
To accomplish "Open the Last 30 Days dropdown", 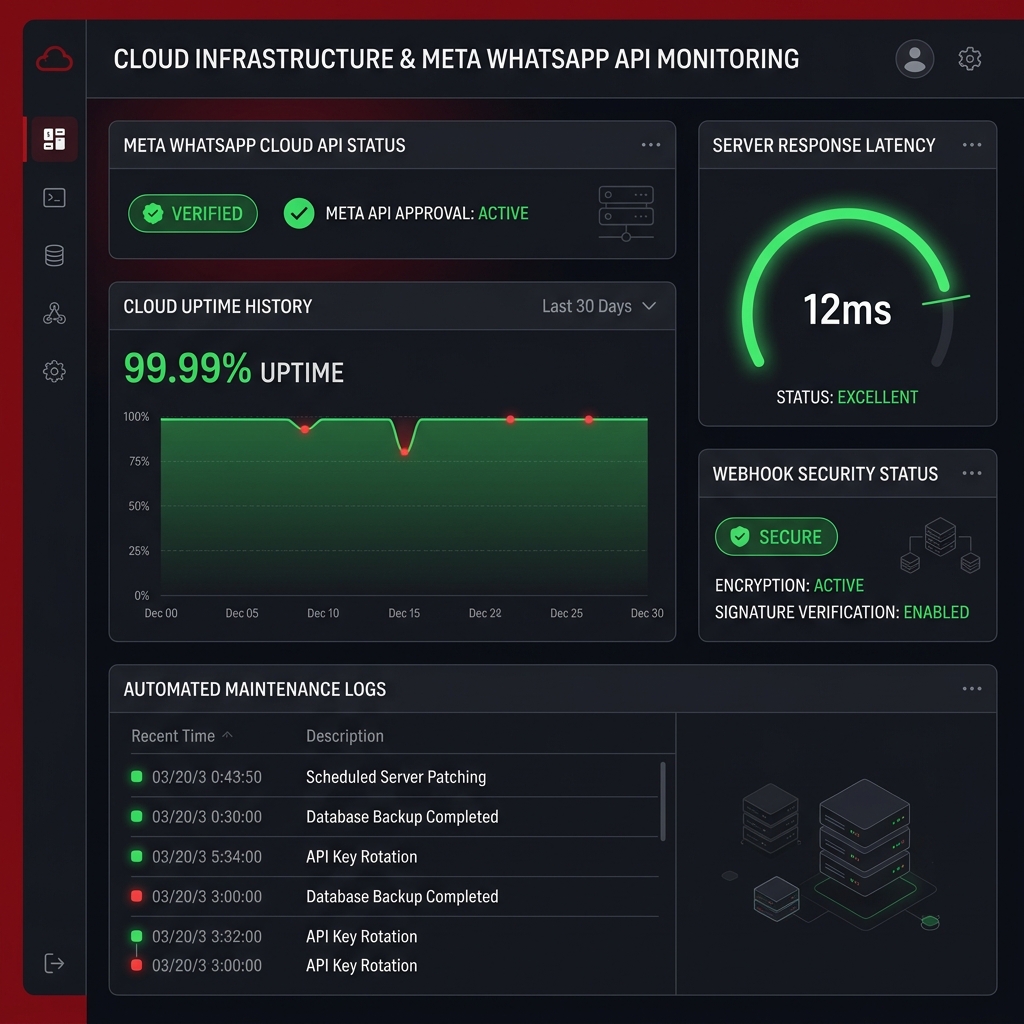I will pyautogui.click(x=599, y=306).
